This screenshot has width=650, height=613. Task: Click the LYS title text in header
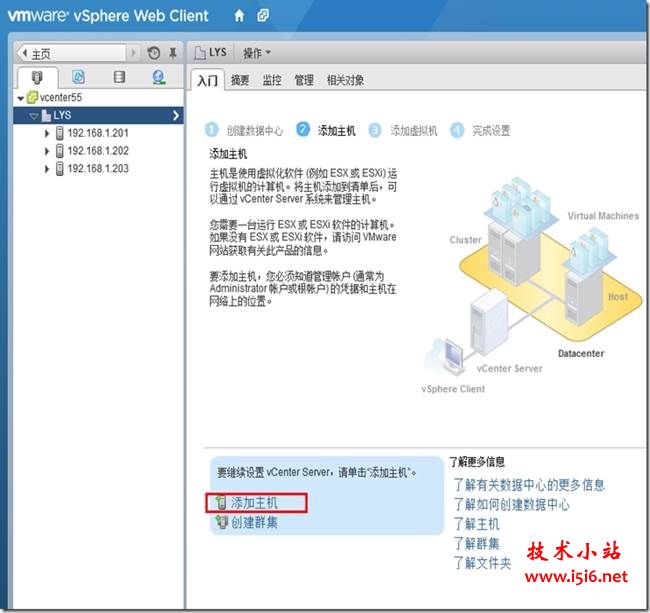point(218,52)
